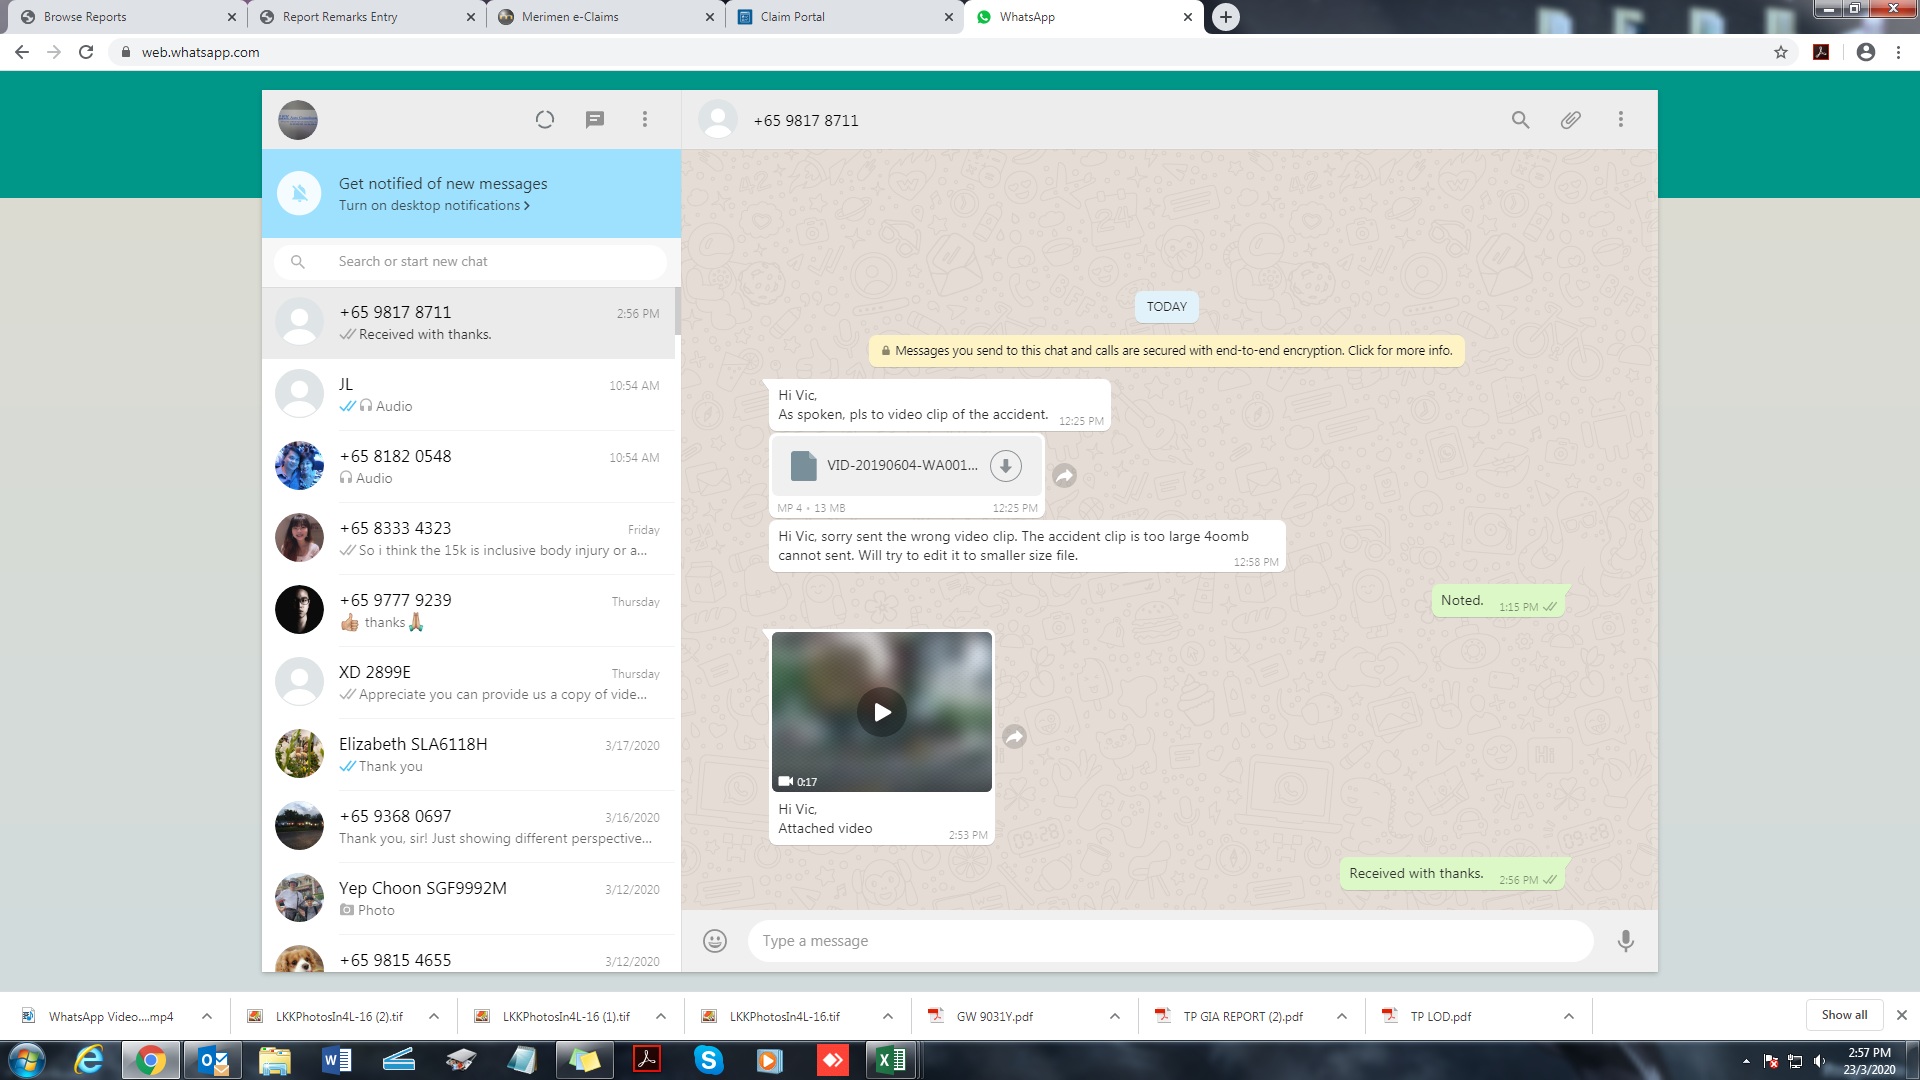Switch to the Claim Portal tab
The image size is (1920, 1080).
click(x=792, y=17)
